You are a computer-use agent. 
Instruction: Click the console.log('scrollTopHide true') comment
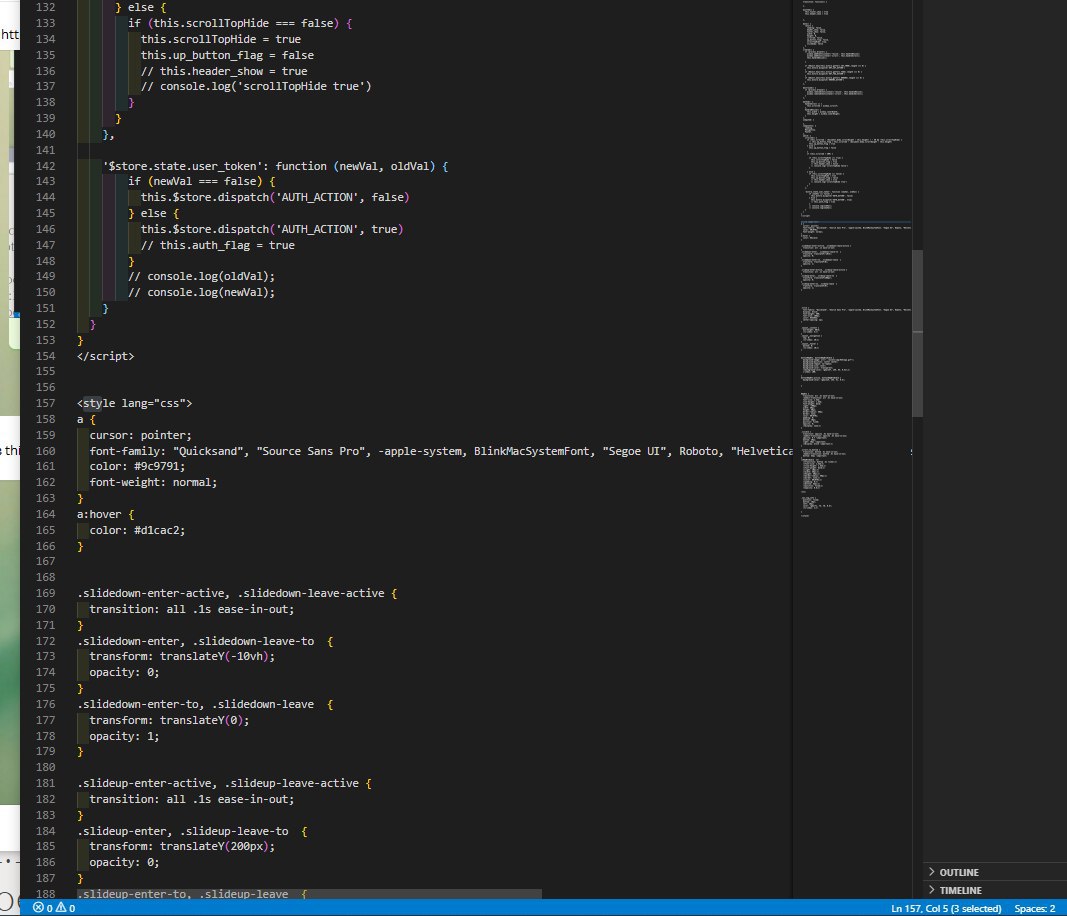pos(256,86)
